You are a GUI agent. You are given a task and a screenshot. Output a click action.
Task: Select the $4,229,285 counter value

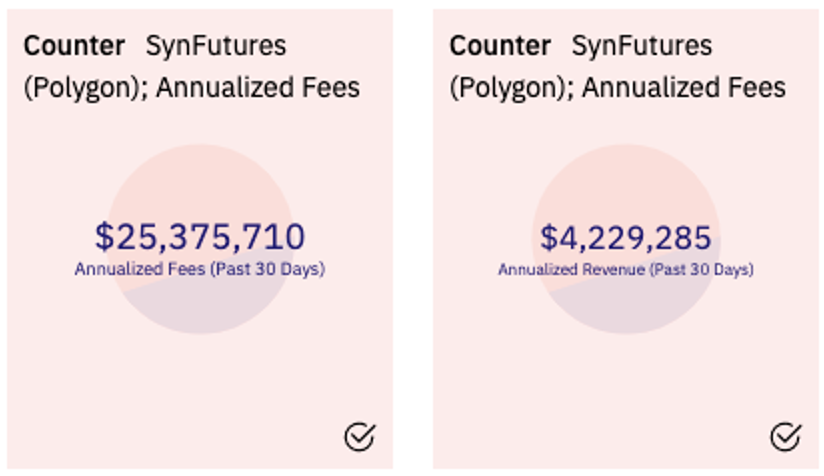(625, 237)
